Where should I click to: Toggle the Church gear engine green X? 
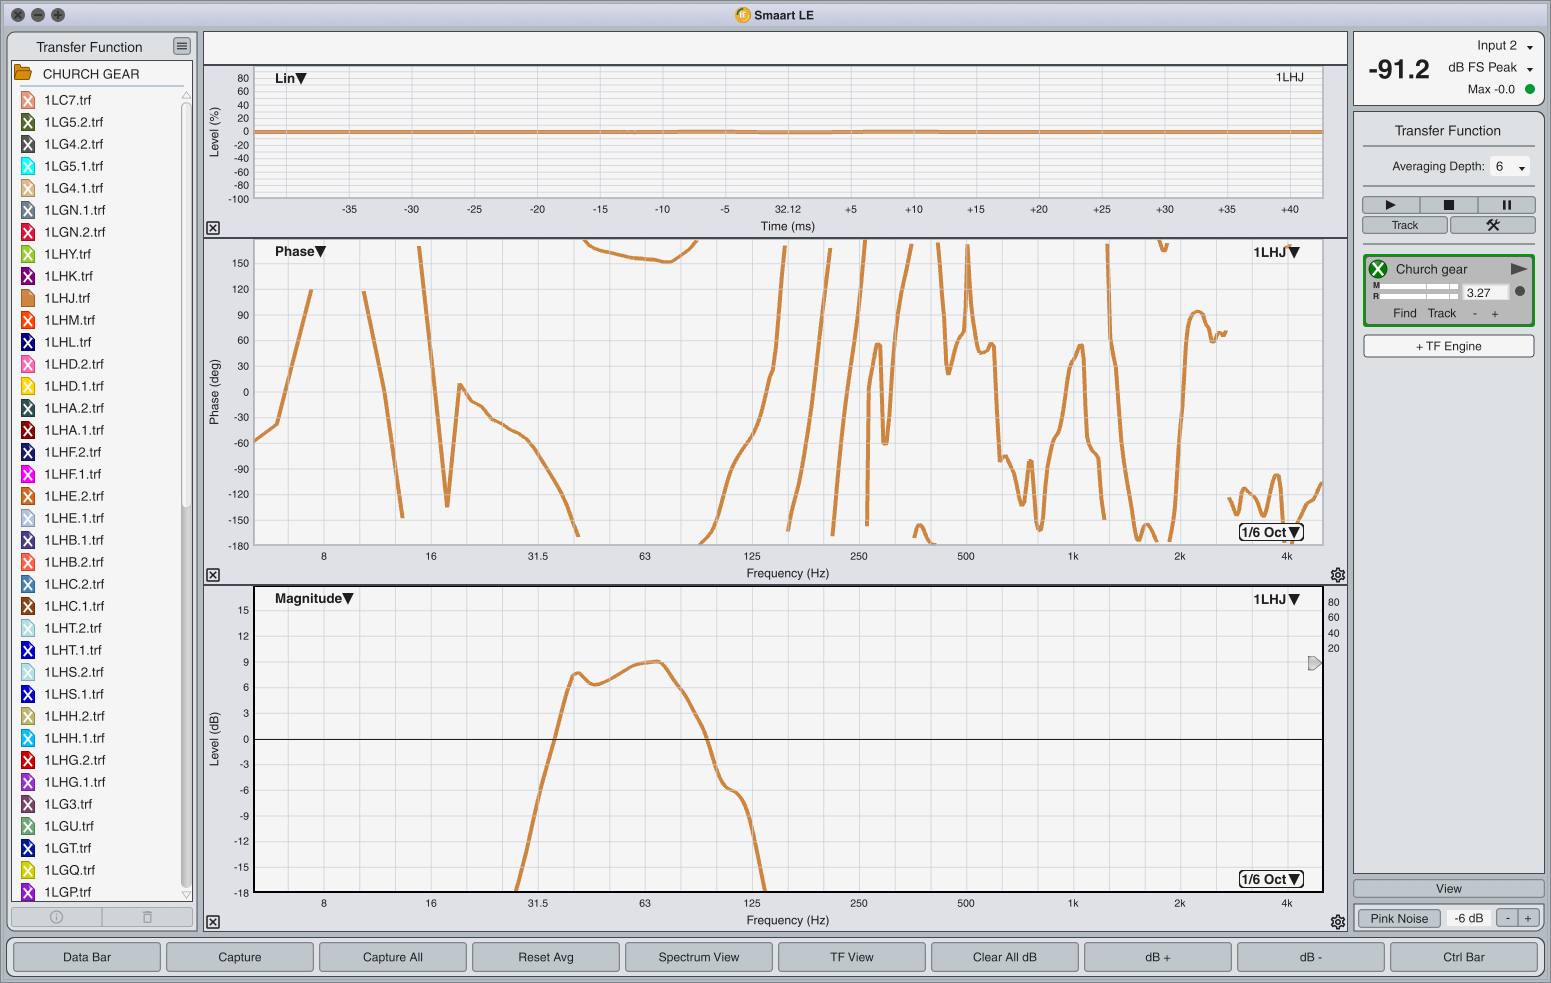click(1378, 269)
